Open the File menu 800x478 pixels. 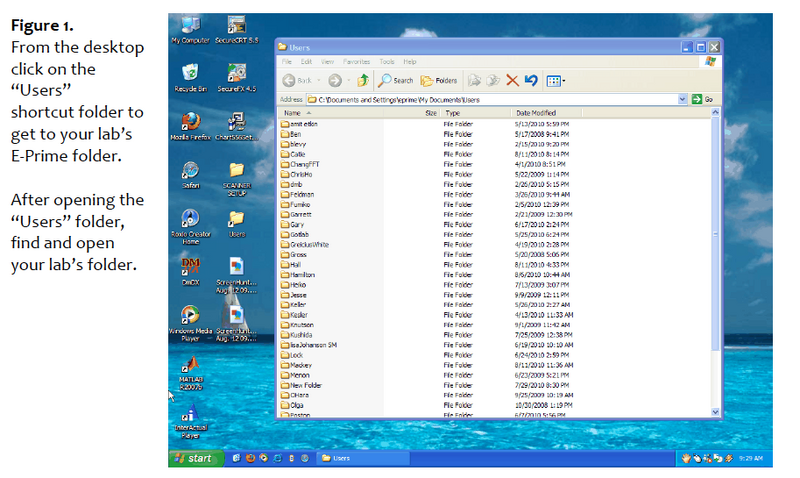(x=287, y=62)
